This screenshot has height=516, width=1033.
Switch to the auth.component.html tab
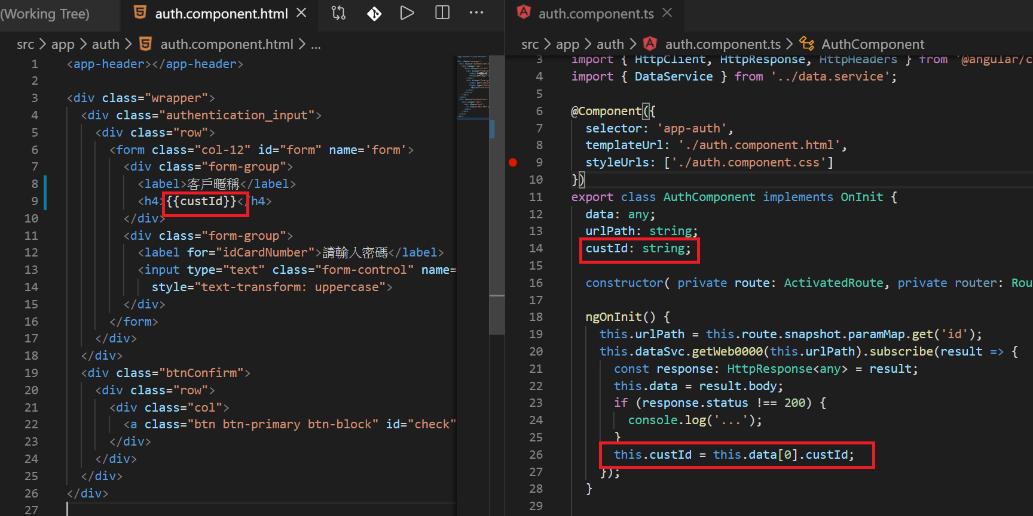[220, 13]
